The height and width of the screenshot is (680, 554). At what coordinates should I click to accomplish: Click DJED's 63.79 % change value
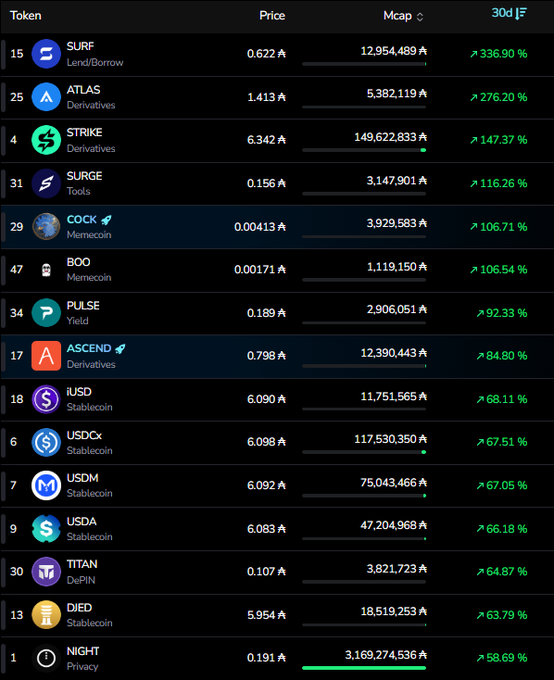pyautogui.click(x=502, y=615)
